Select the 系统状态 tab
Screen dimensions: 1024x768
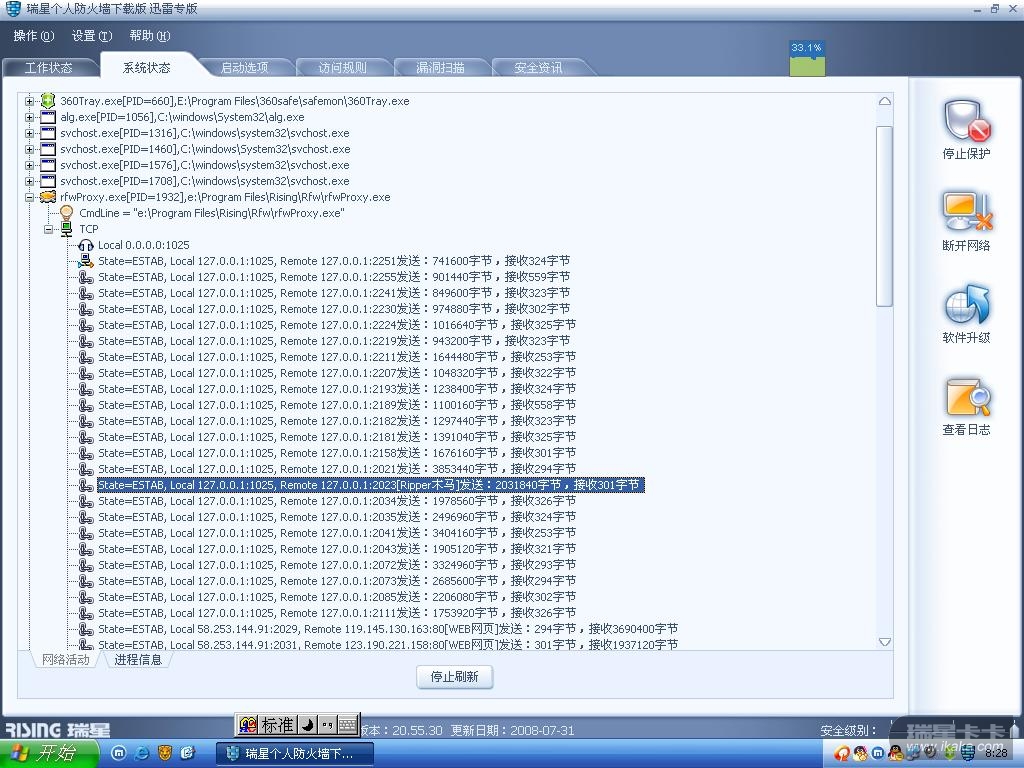[146, 67]
